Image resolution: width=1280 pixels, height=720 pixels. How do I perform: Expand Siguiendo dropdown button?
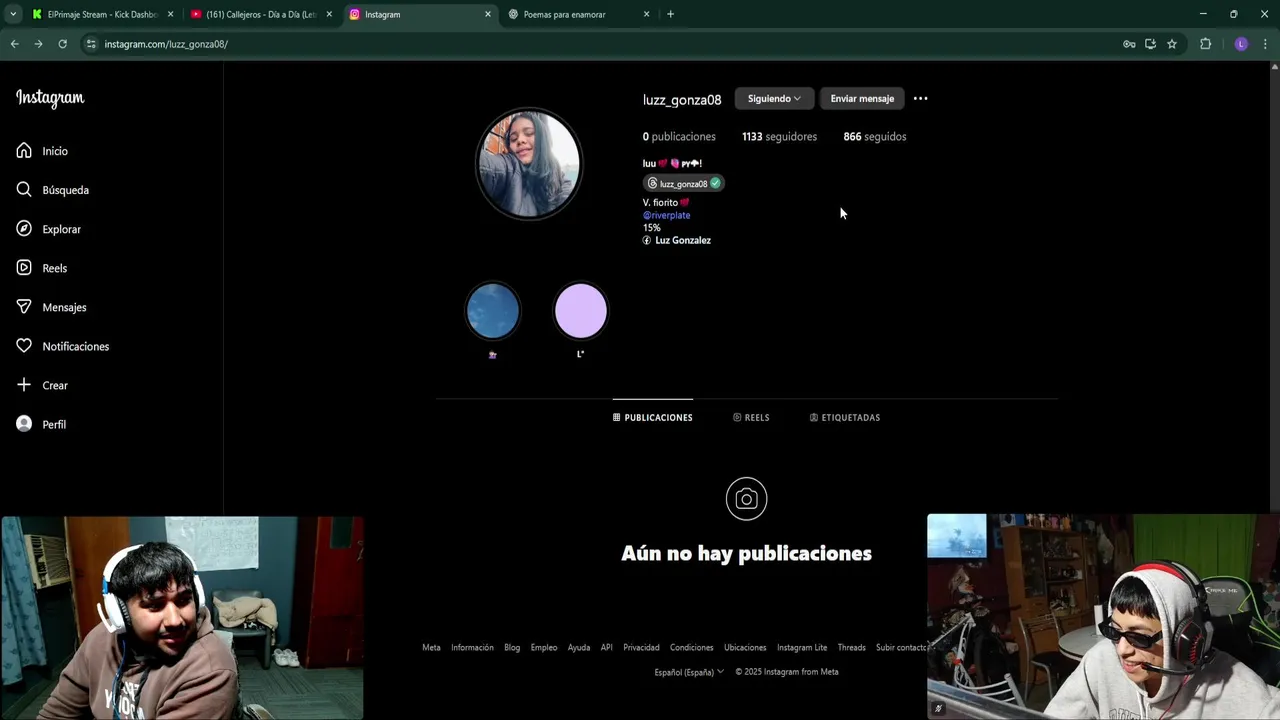pyautogui.click(x=774, y=99)
